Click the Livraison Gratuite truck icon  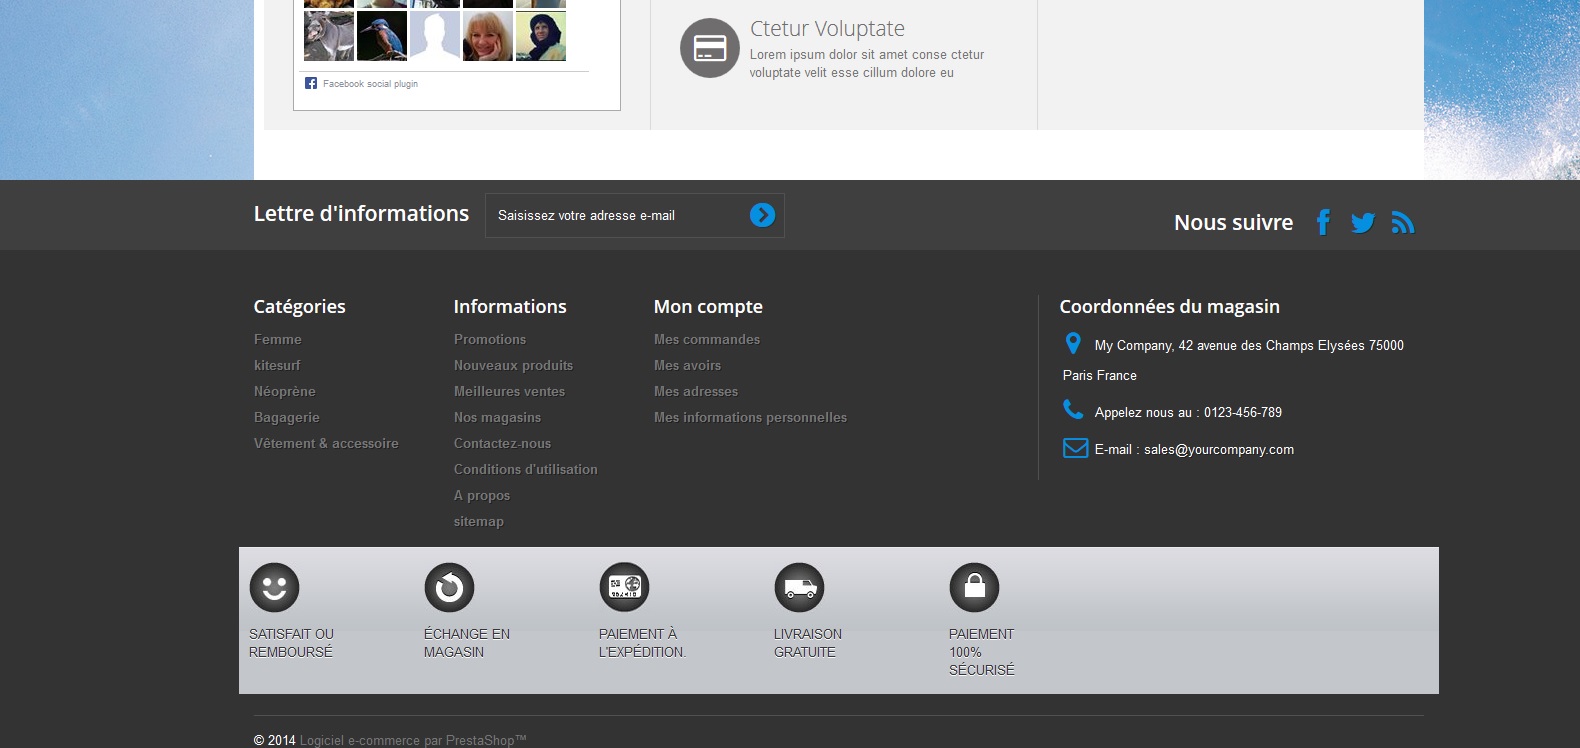pyautogui.click(x=799, y=587)
